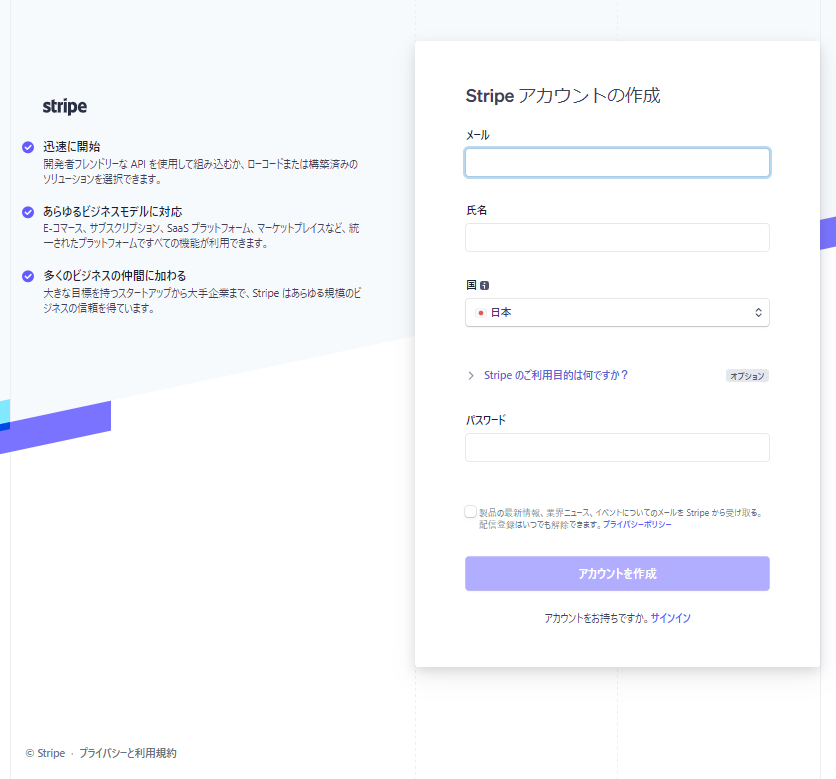Click checkmark icon beside 多くのビジネスの仲間に加わる
836x779 pixels.
(28, 276)
